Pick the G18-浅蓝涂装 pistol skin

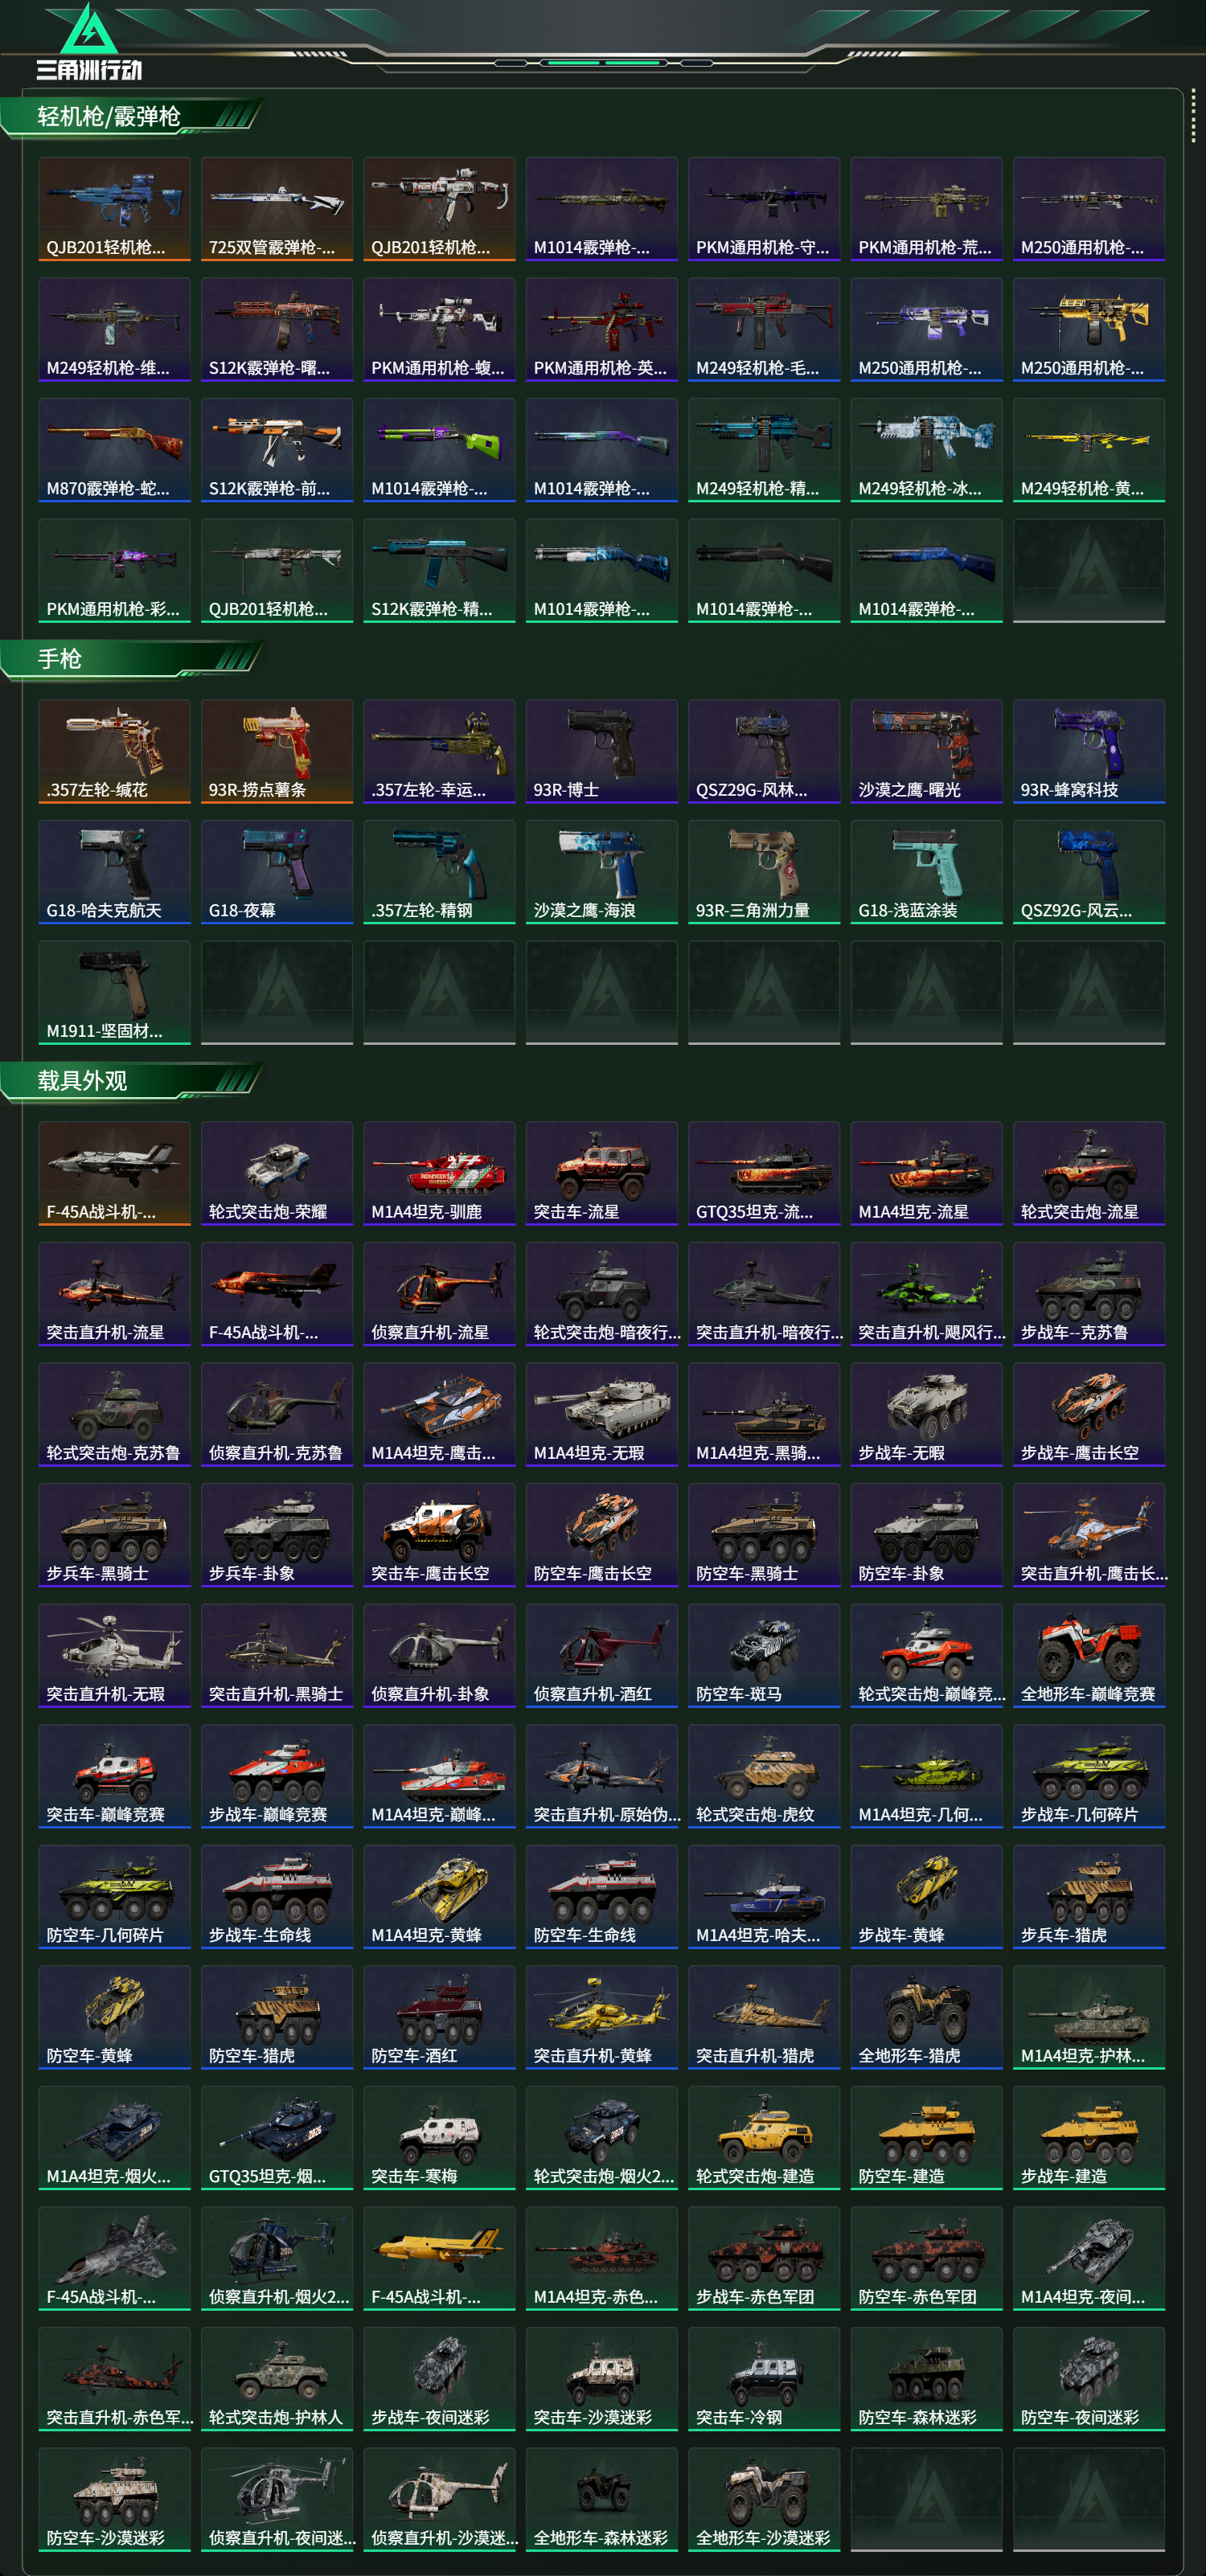click(x=926, y=872)
